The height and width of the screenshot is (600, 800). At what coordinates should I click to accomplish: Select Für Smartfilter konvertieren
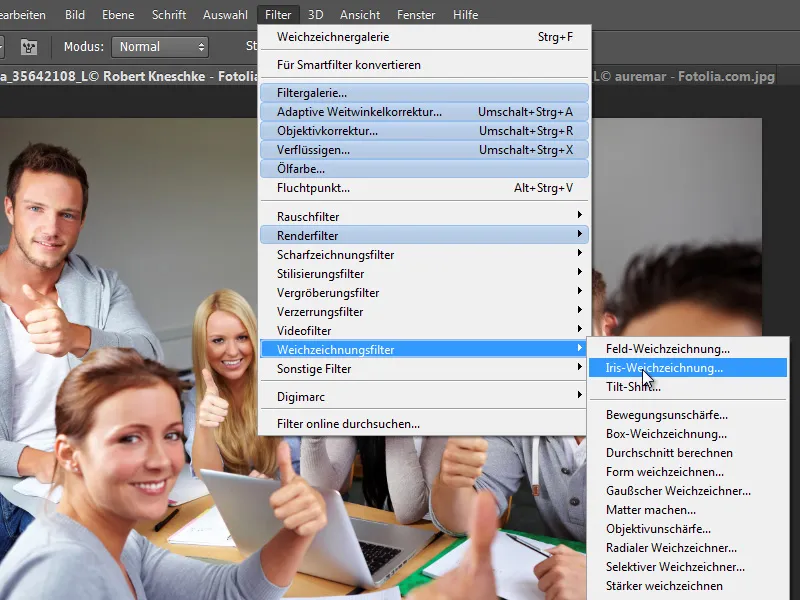[424, 65]
